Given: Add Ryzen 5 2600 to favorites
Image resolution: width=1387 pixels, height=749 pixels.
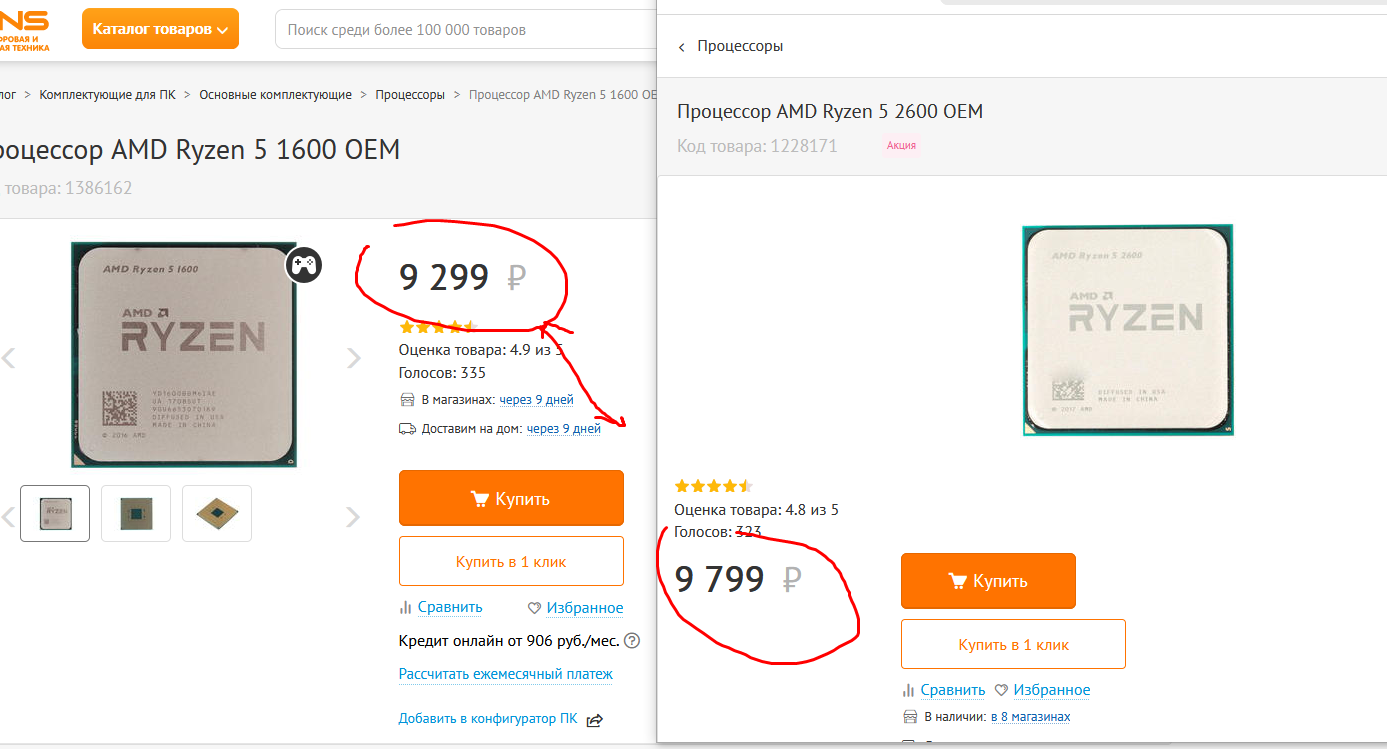Looking at the screenshot, I should click(x=1042, y=690).
